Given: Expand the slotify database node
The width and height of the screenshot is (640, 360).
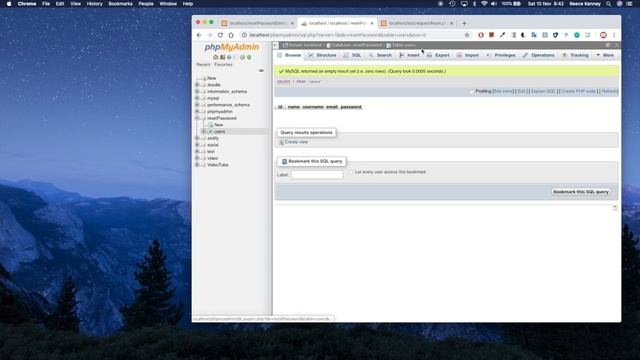Looking at the screenshot, I should 197,138.
